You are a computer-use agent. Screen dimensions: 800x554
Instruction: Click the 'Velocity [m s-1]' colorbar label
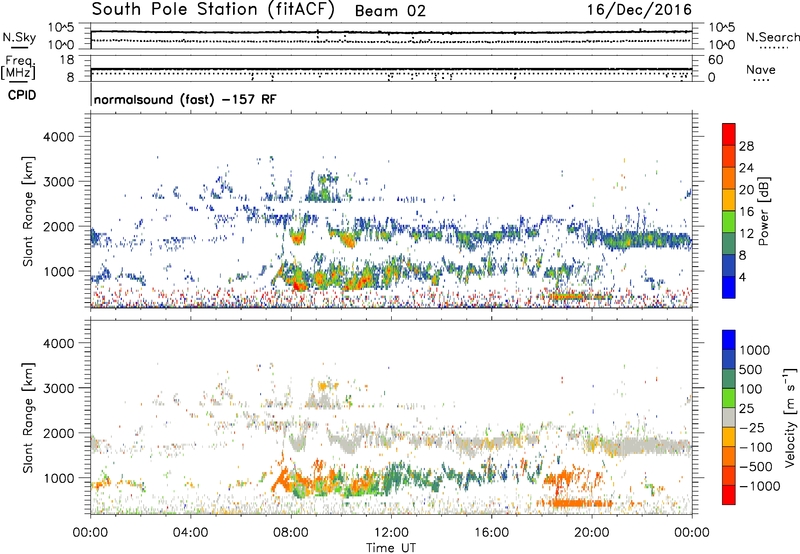[790, 417]
